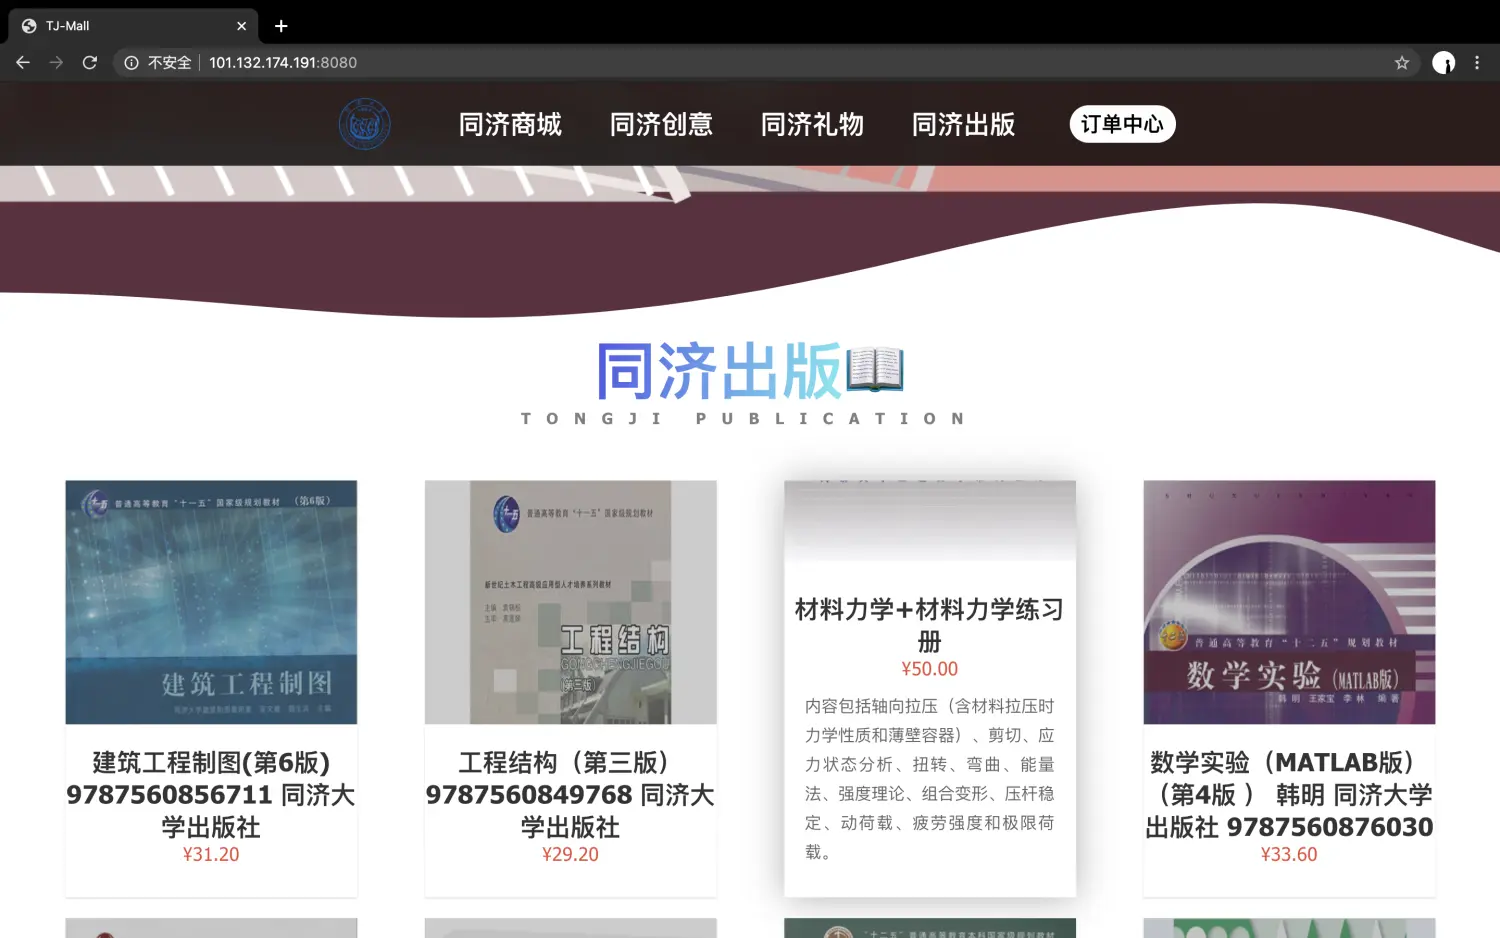Open the Chrome three-dot menu
Image resolution: width=1500 pixels, height=938 pixels.
click(1477, 62)
